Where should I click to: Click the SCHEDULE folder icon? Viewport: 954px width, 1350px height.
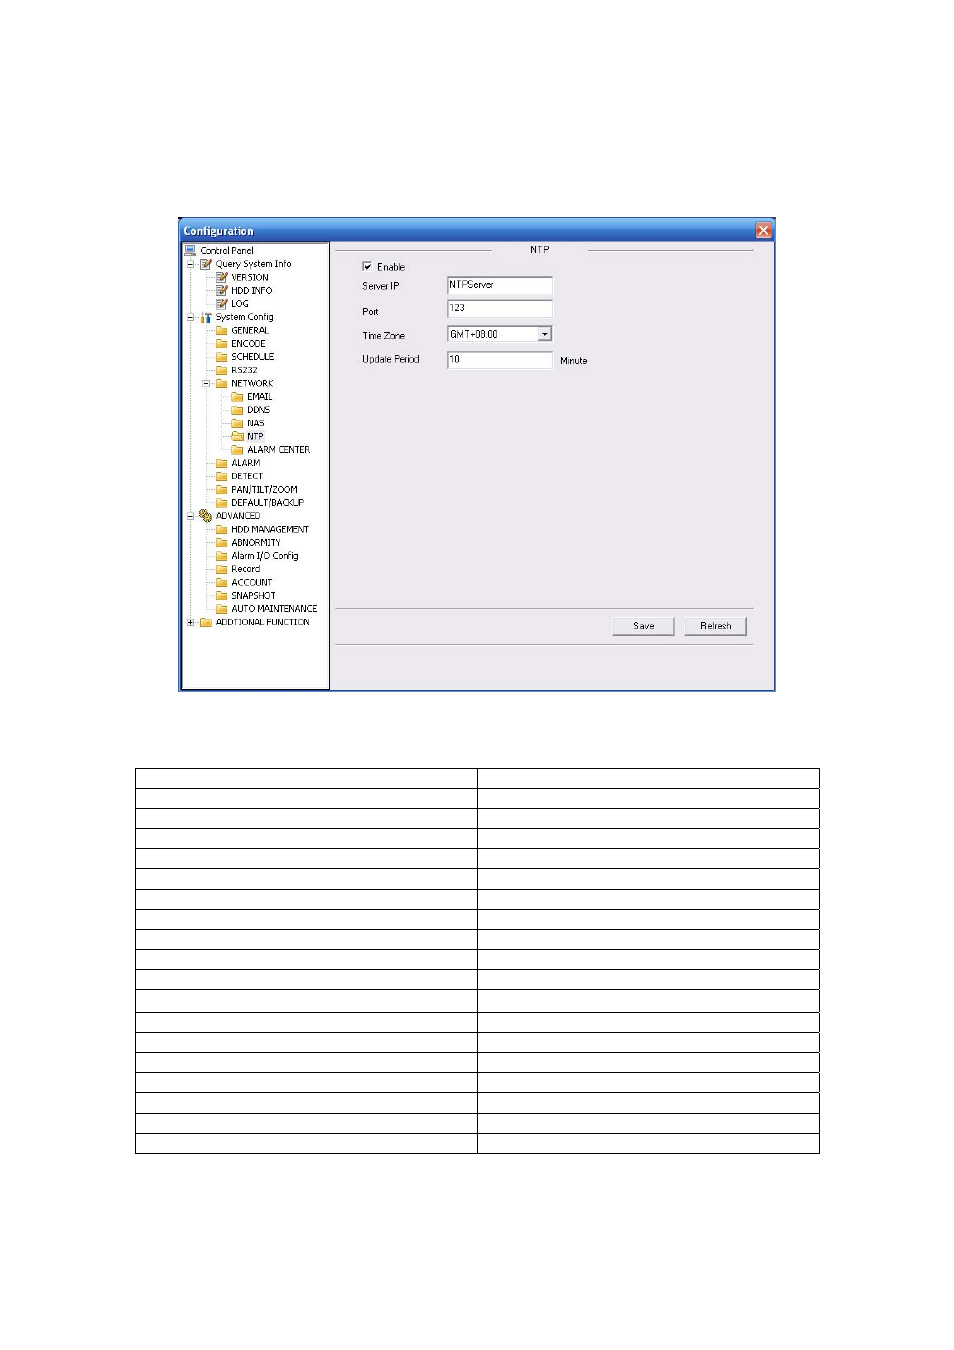222,356
